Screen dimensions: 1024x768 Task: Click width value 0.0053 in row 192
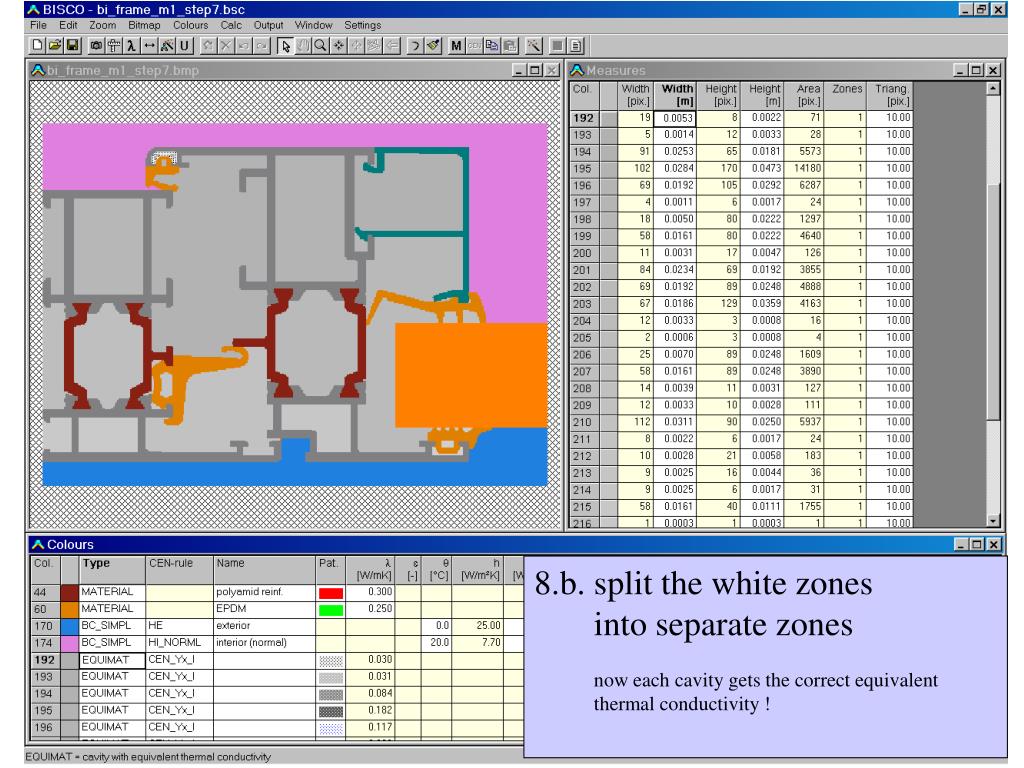675,118
